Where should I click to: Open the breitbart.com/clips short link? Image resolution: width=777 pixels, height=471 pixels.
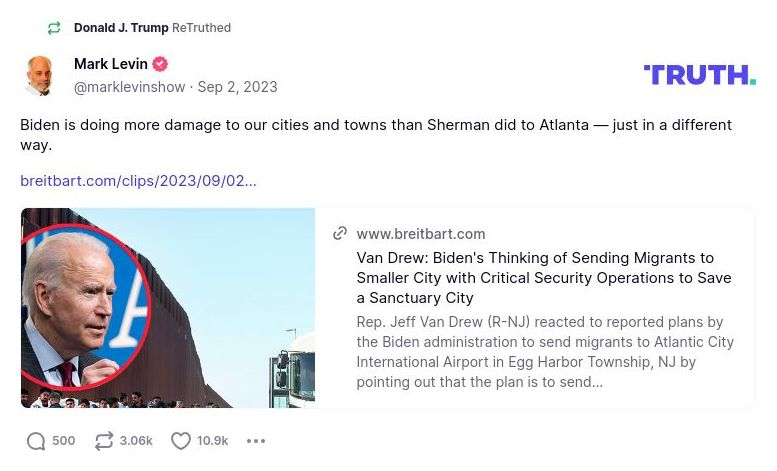(x=138, y=181)
